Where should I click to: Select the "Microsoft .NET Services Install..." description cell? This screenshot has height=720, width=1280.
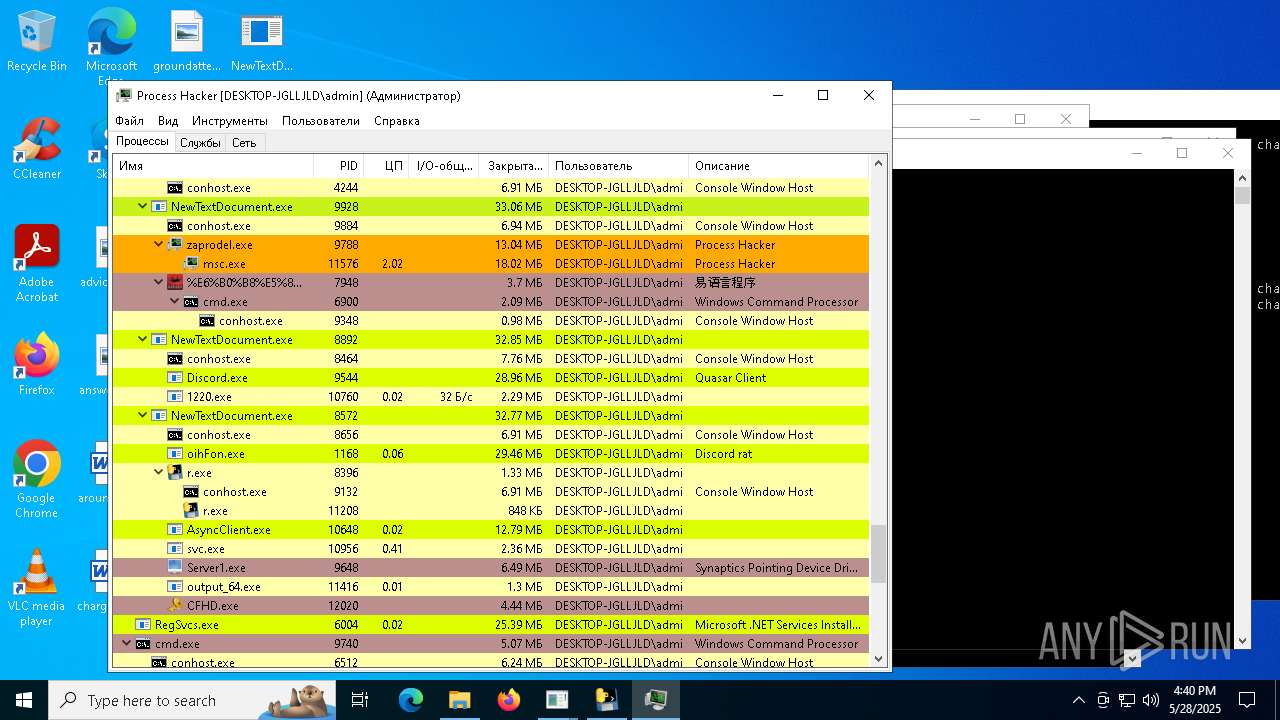(779, 624)
